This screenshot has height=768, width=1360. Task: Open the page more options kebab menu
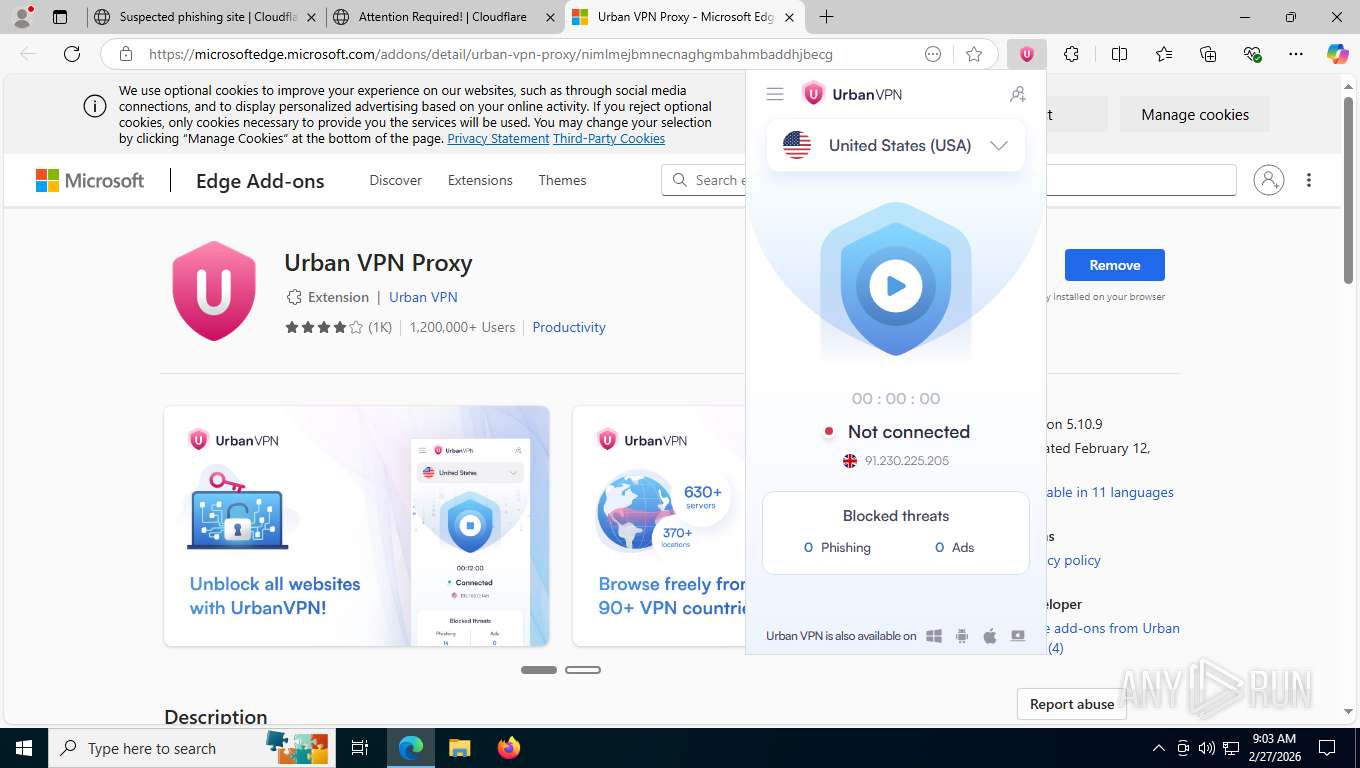pos(1309,180)
